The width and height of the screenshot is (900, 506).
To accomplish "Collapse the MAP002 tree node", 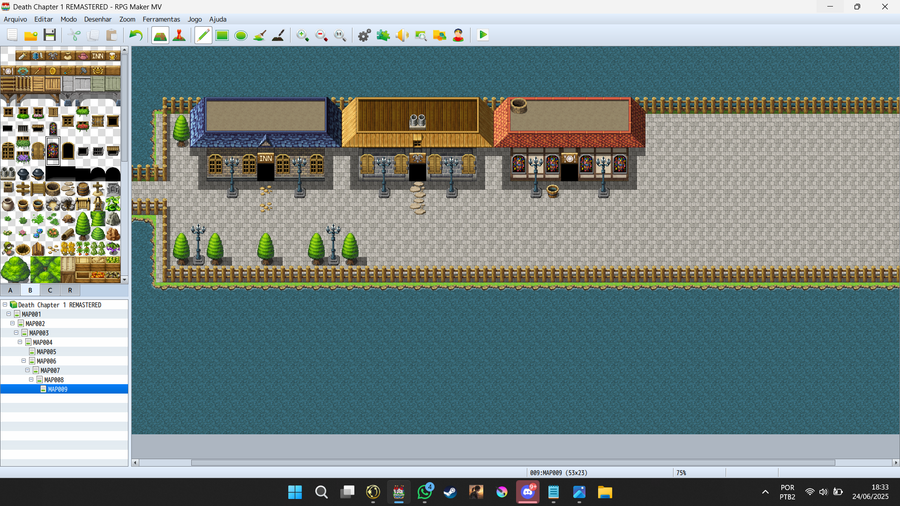I will pos(12,324).
